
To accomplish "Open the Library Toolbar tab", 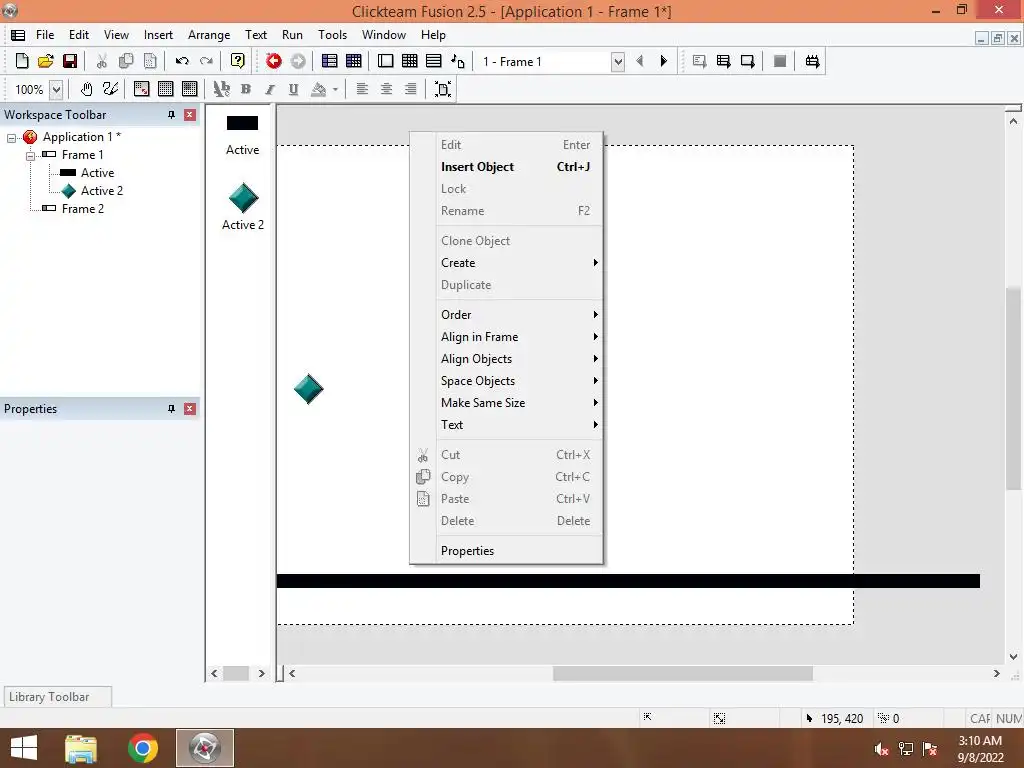I will click(x=57, y=697).
